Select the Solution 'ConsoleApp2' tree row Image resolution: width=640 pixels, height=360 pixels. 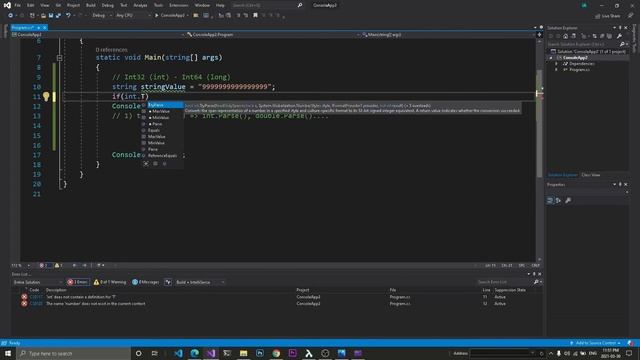(x=588, y=51)
